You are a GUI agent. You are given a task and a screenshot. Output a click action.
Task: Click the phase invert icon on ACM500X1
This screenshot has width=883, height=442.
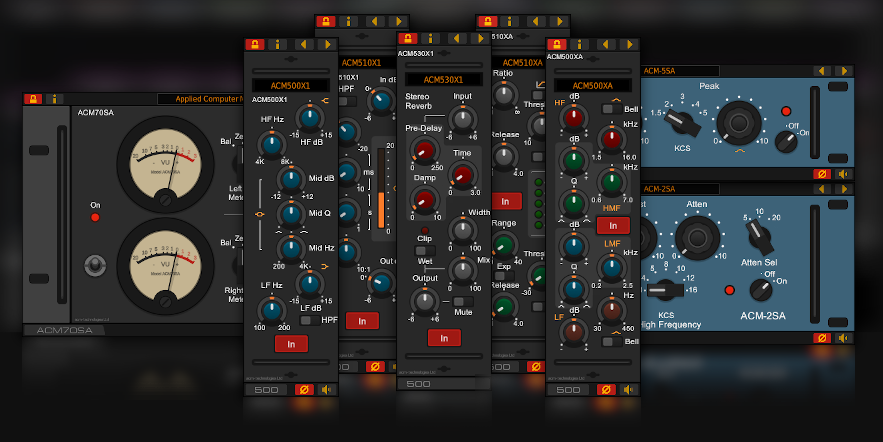(304, 389)
